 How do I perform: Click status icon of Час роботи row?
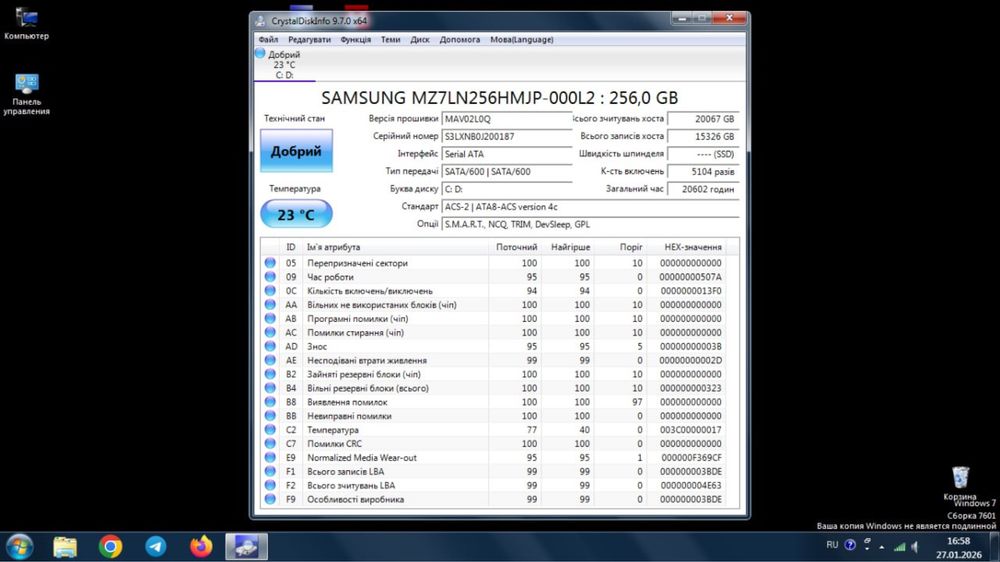(x=270, y=277)
